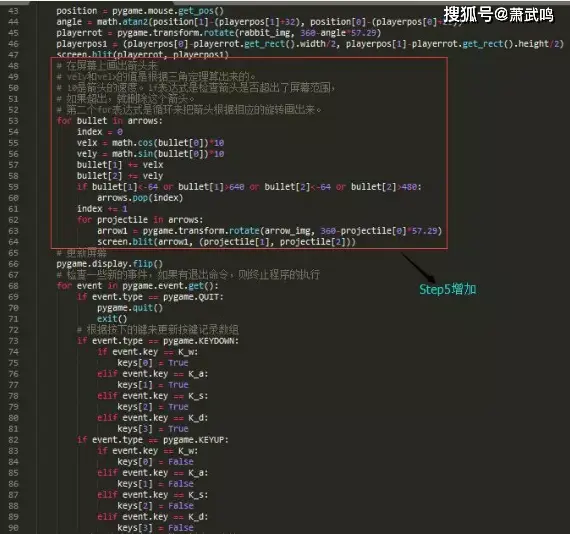
Task: Click 'if event.type == pygame.KEYDOWN:' line
Action: 158,341
